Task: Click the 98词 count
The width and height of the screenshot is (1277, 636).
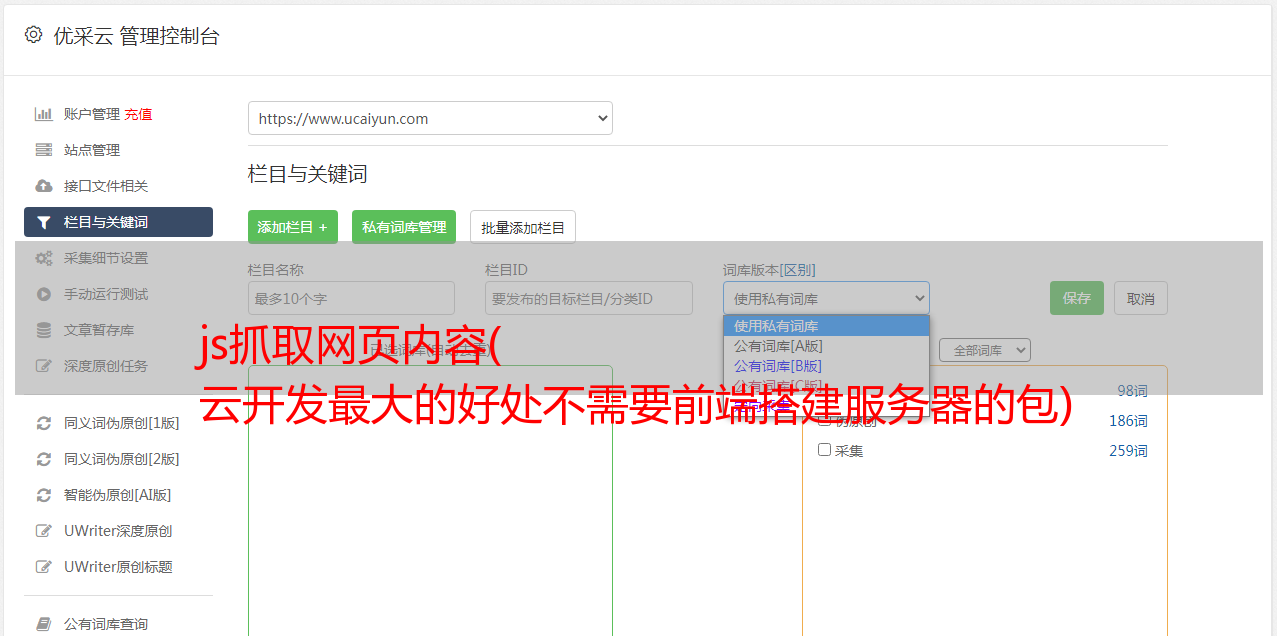Action: 1132,391
